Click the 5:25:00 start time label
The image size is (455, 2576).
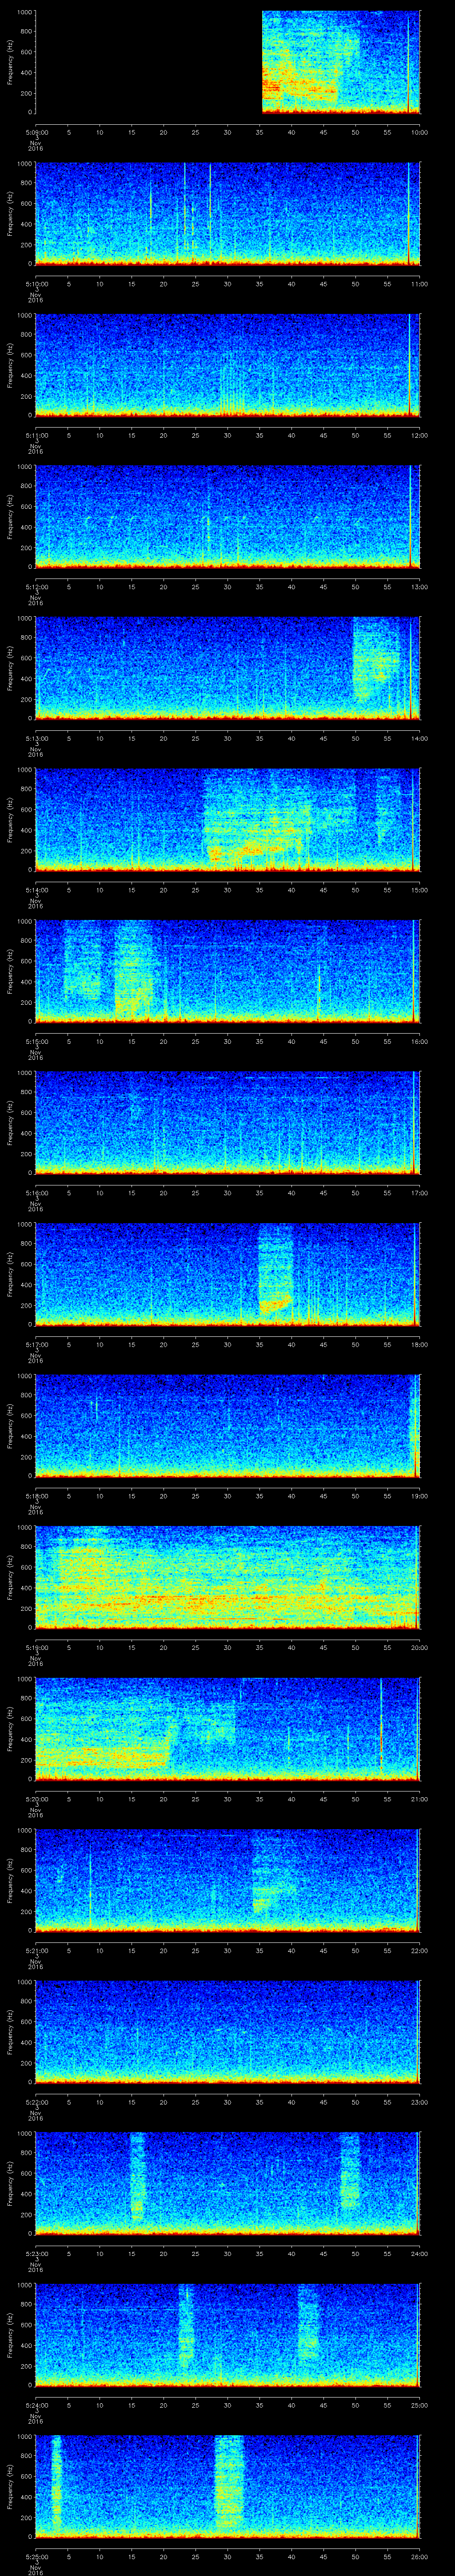pos(36,2557)
